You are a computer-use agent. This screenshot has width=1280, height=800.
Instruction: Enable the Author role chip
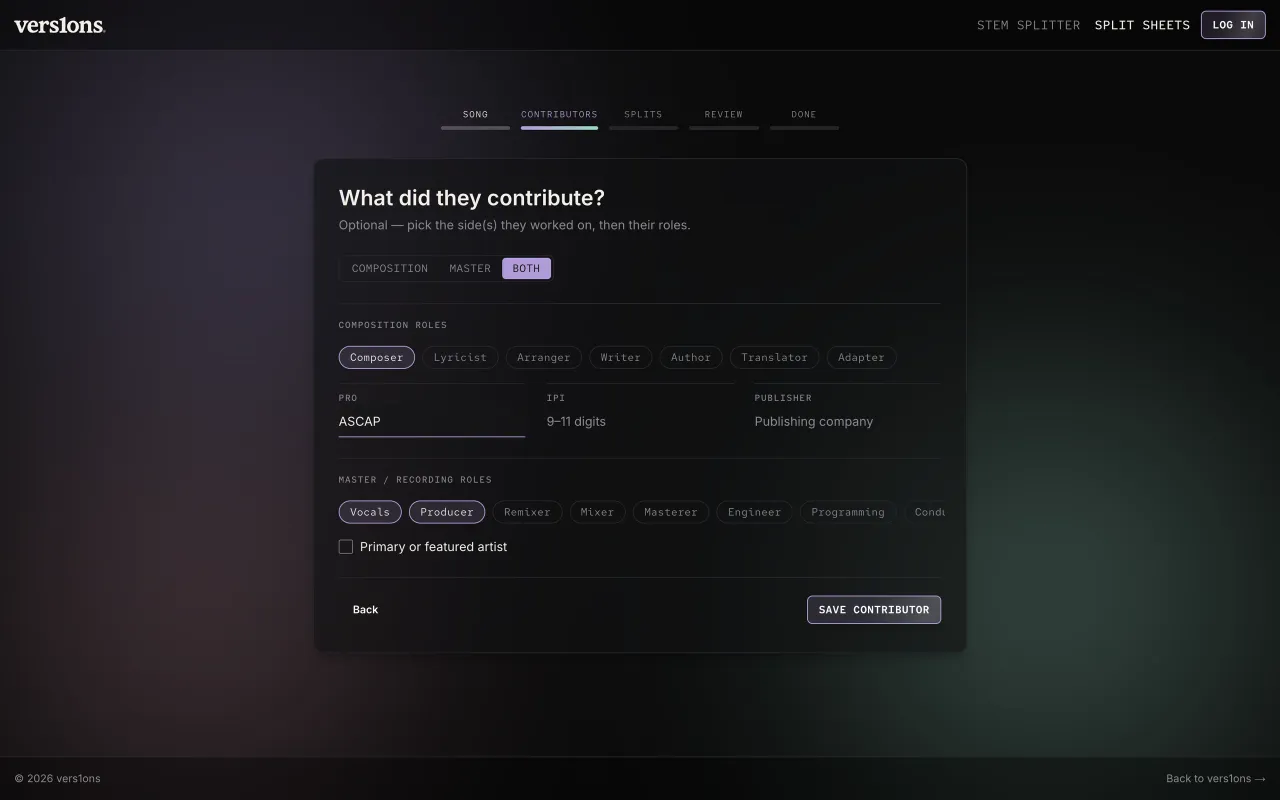pos(691,357)
